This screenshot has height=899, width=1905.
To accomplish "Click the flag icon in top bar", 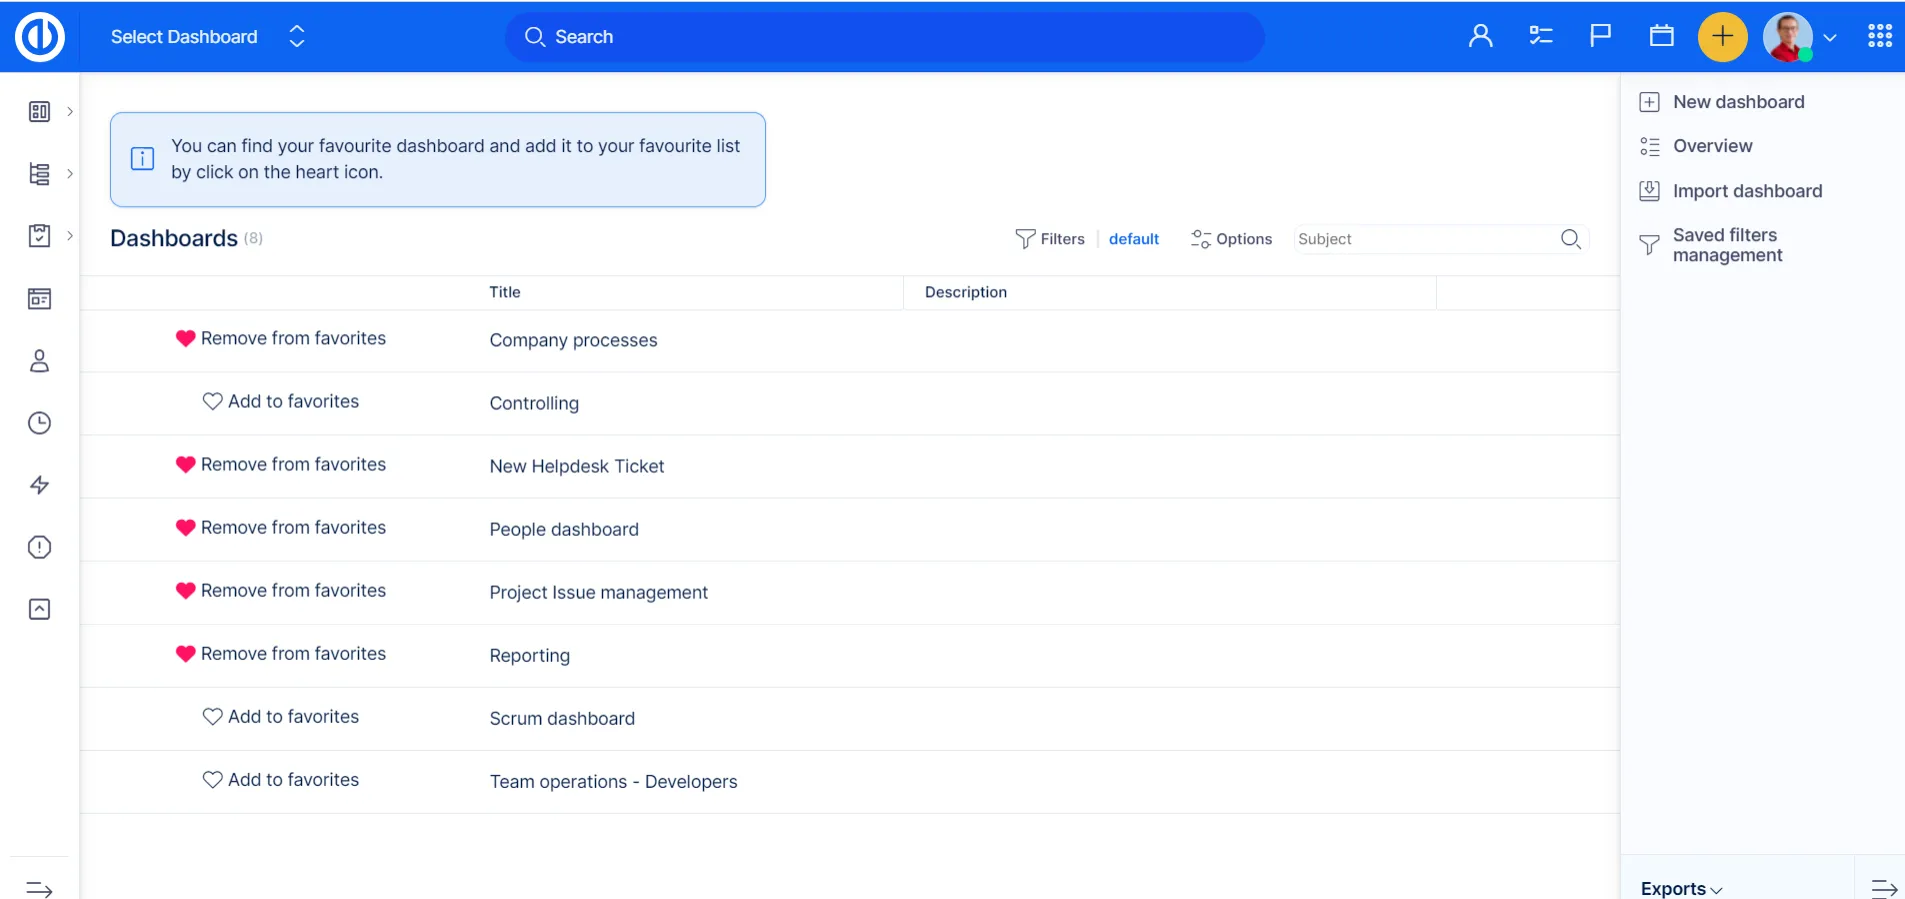I will (1600, 37).
